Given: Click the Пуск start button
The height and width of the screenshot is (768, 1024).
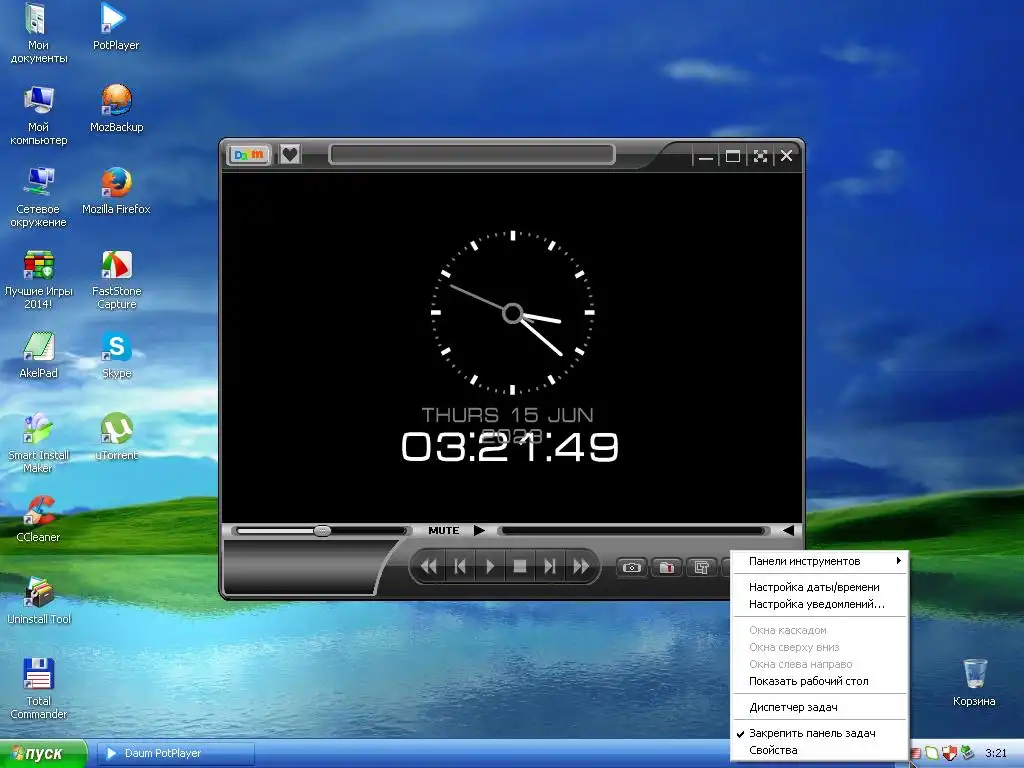Looking at the screenshot, I should point(43,754).
